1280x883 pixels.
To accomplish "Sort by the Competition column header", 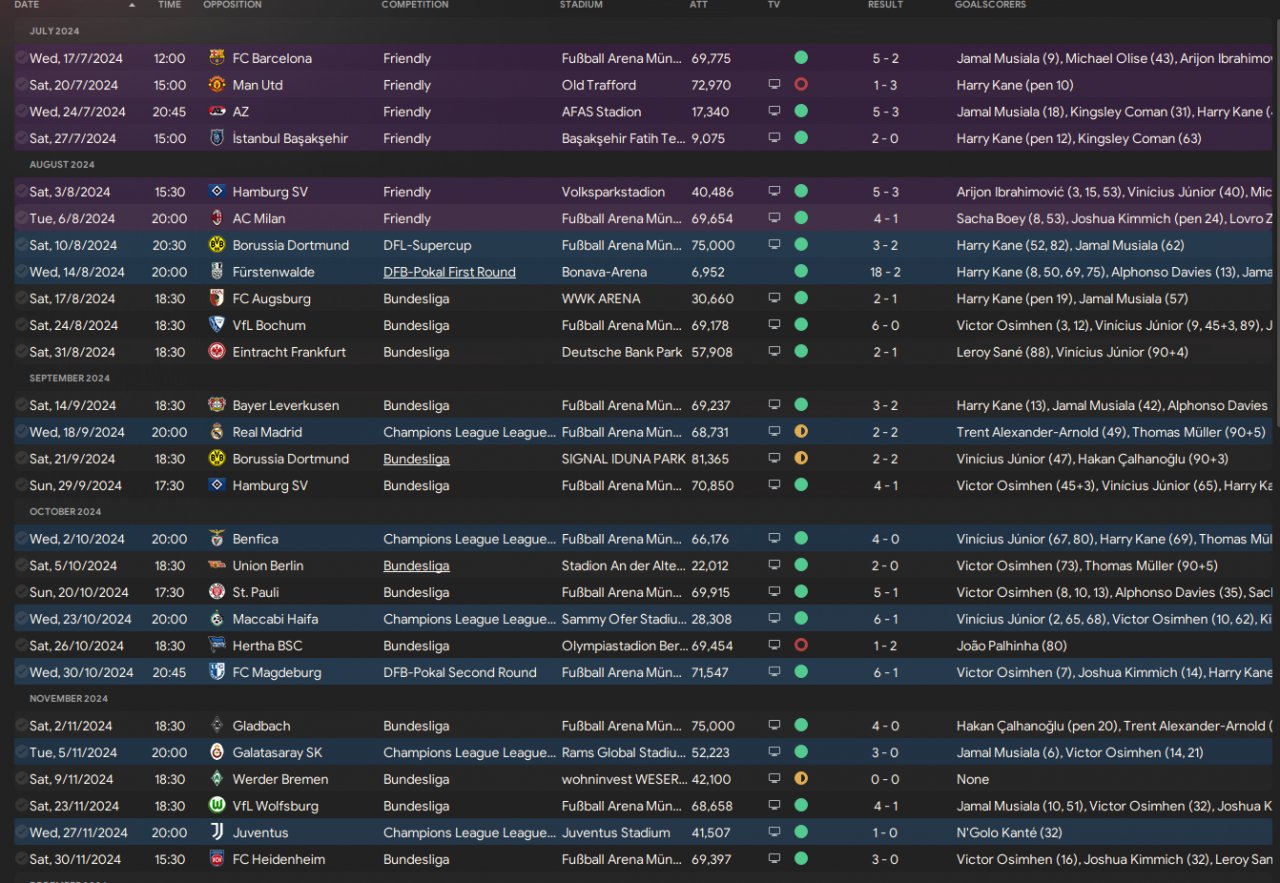I will click(415, 5).
